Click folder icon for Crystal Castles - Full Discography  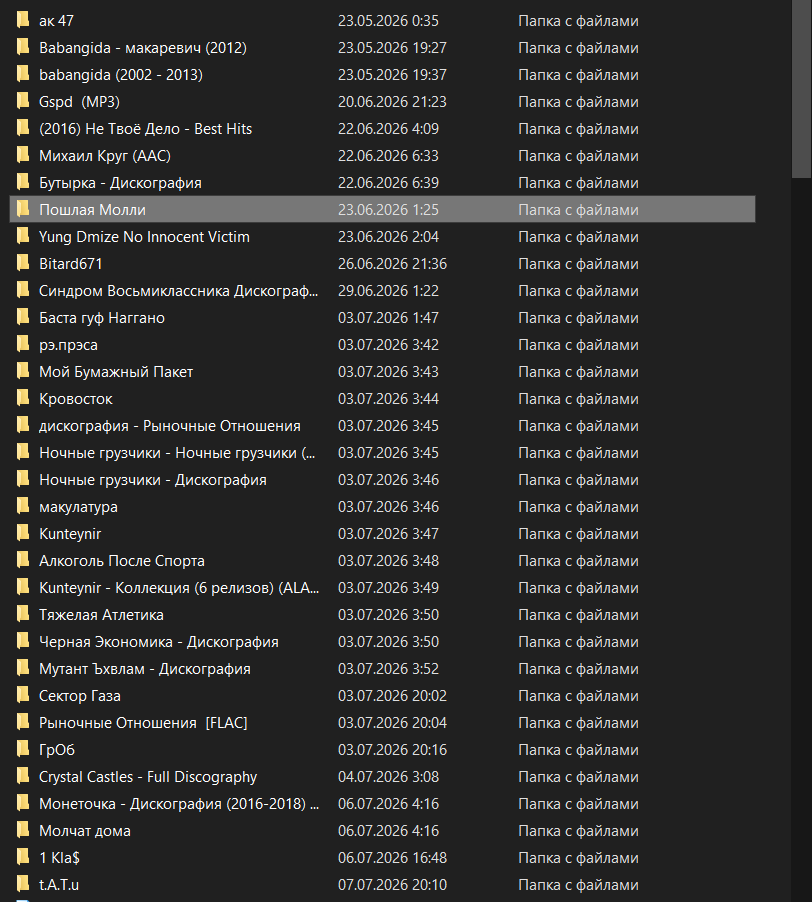(23, 777)
